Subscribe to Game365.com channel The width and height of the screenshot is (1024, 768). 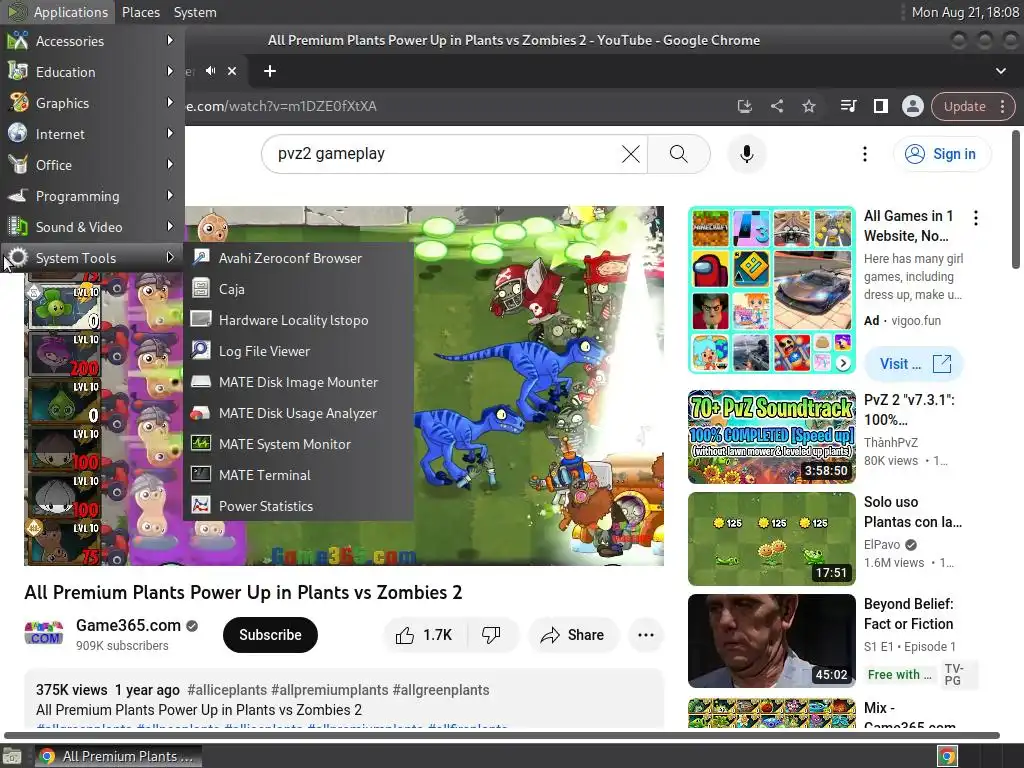(270, 635)
